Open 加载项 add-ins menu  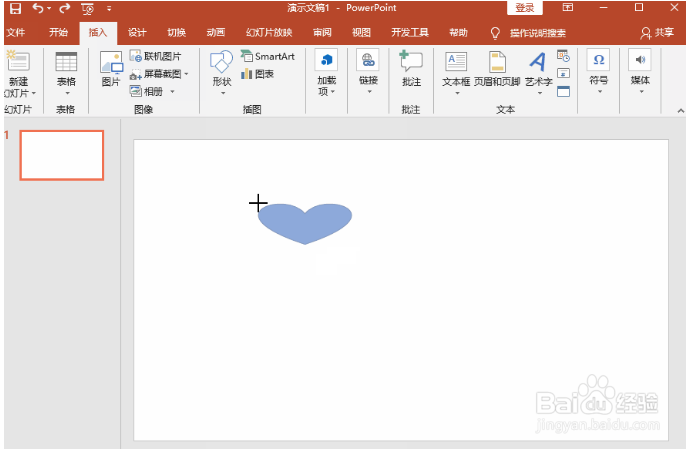[x=326, y=72]
